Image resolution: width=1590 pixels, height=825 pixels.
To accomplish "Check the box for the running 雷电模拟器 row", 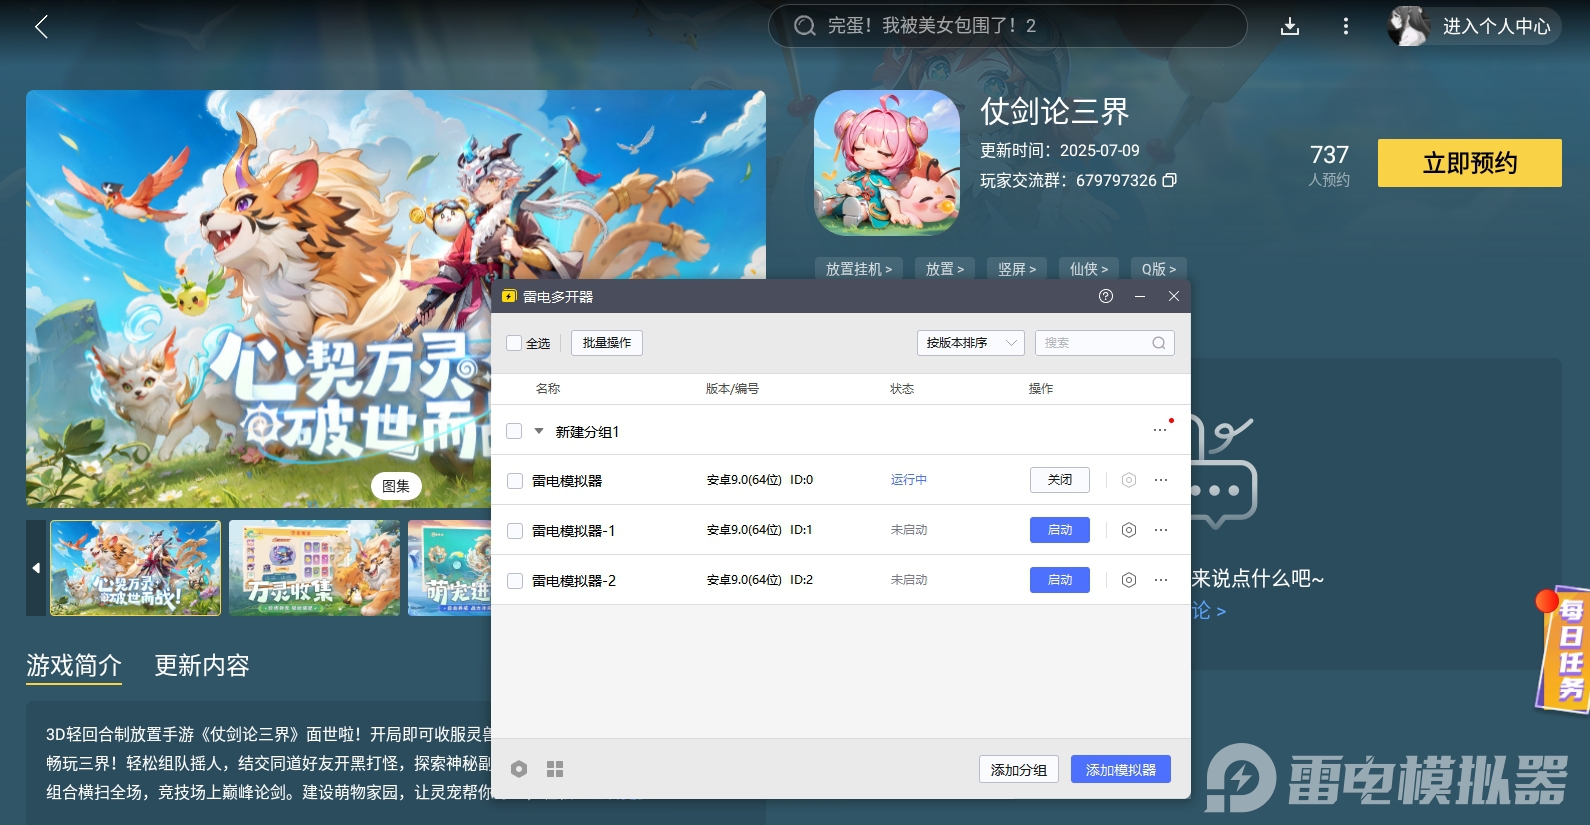I will 515,481.
